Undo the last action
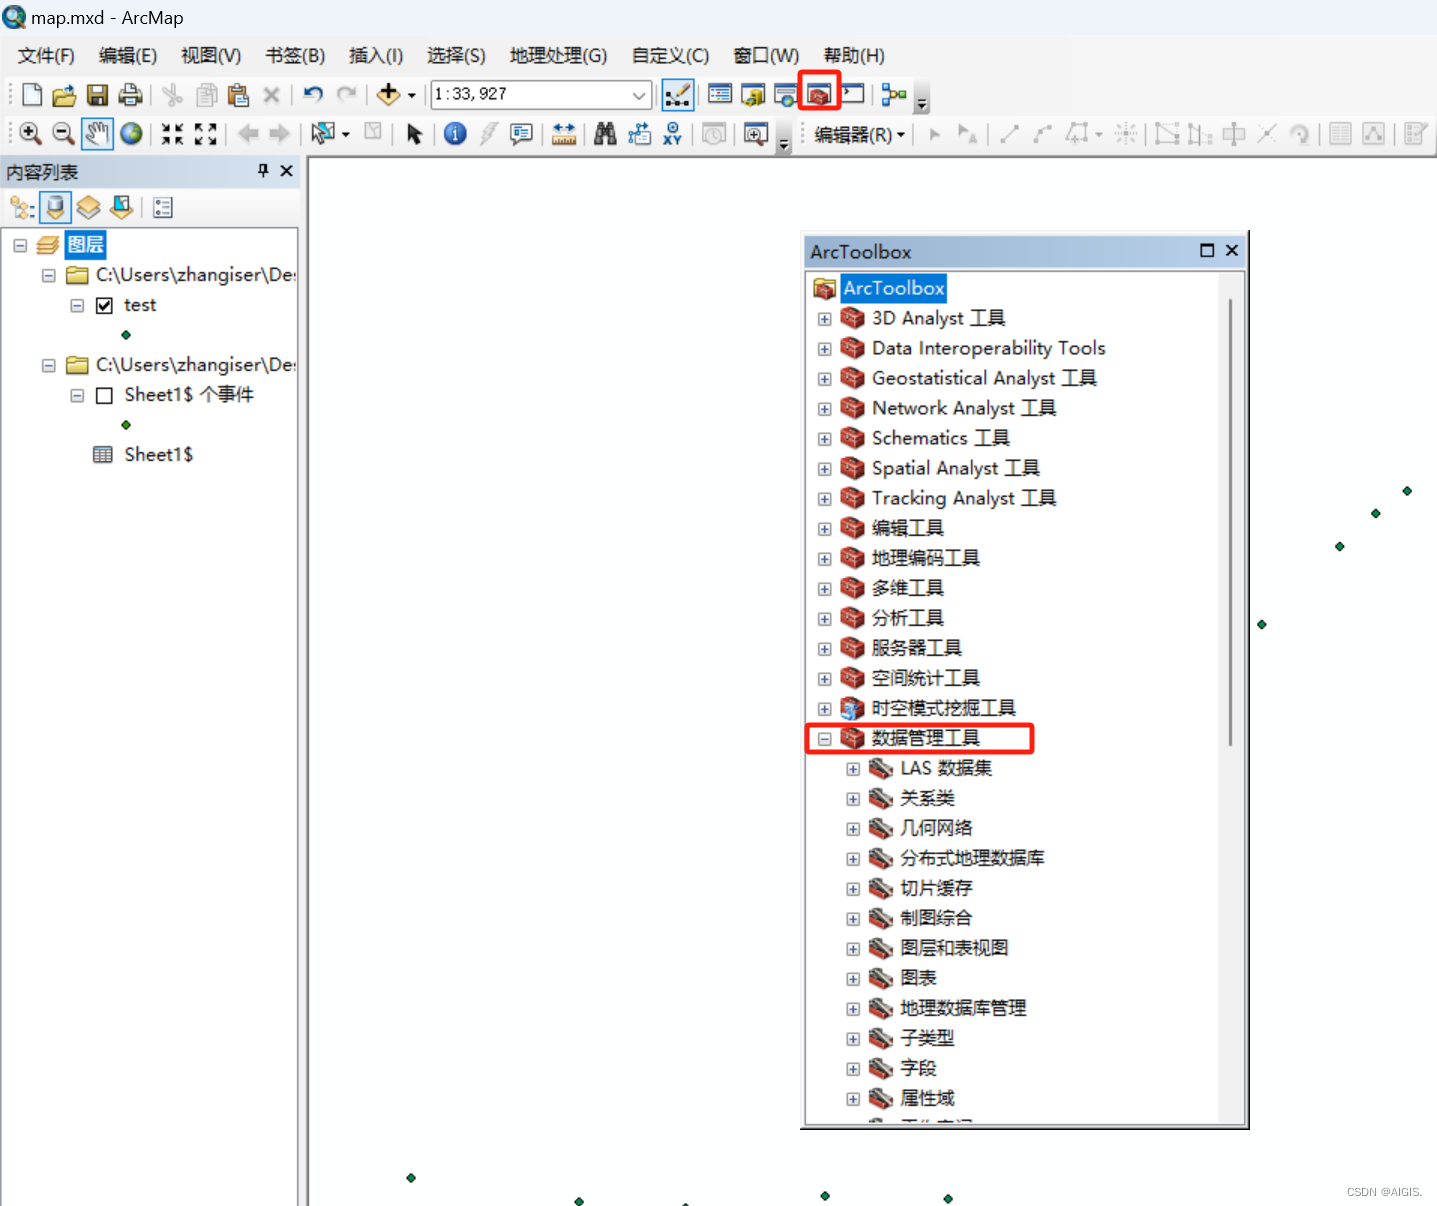Screen dimensions: 1437x1206 tap(313, 95)
